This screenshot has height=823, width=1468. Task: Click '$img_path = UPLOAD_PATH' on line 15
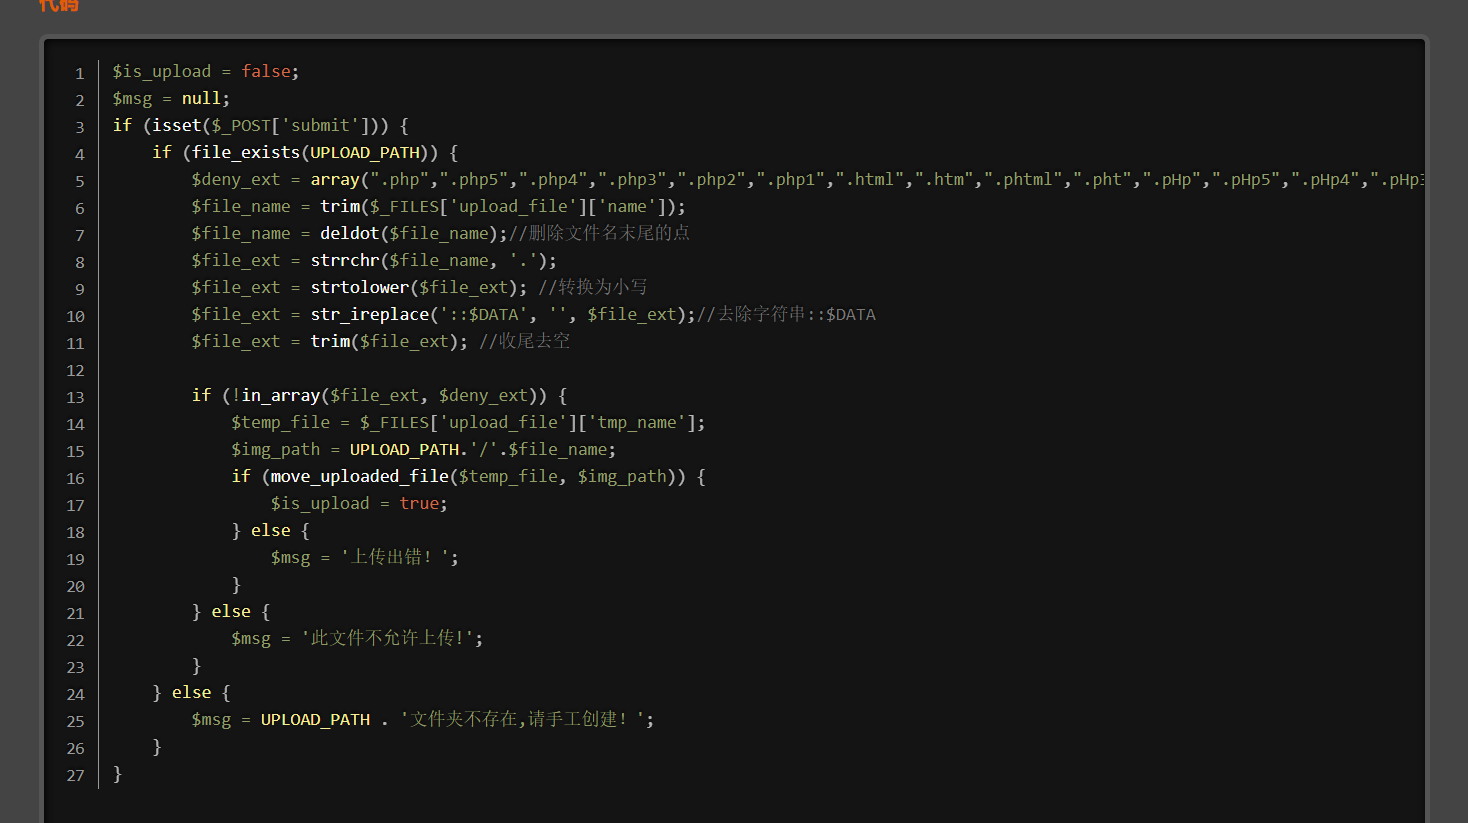[345, 449]
